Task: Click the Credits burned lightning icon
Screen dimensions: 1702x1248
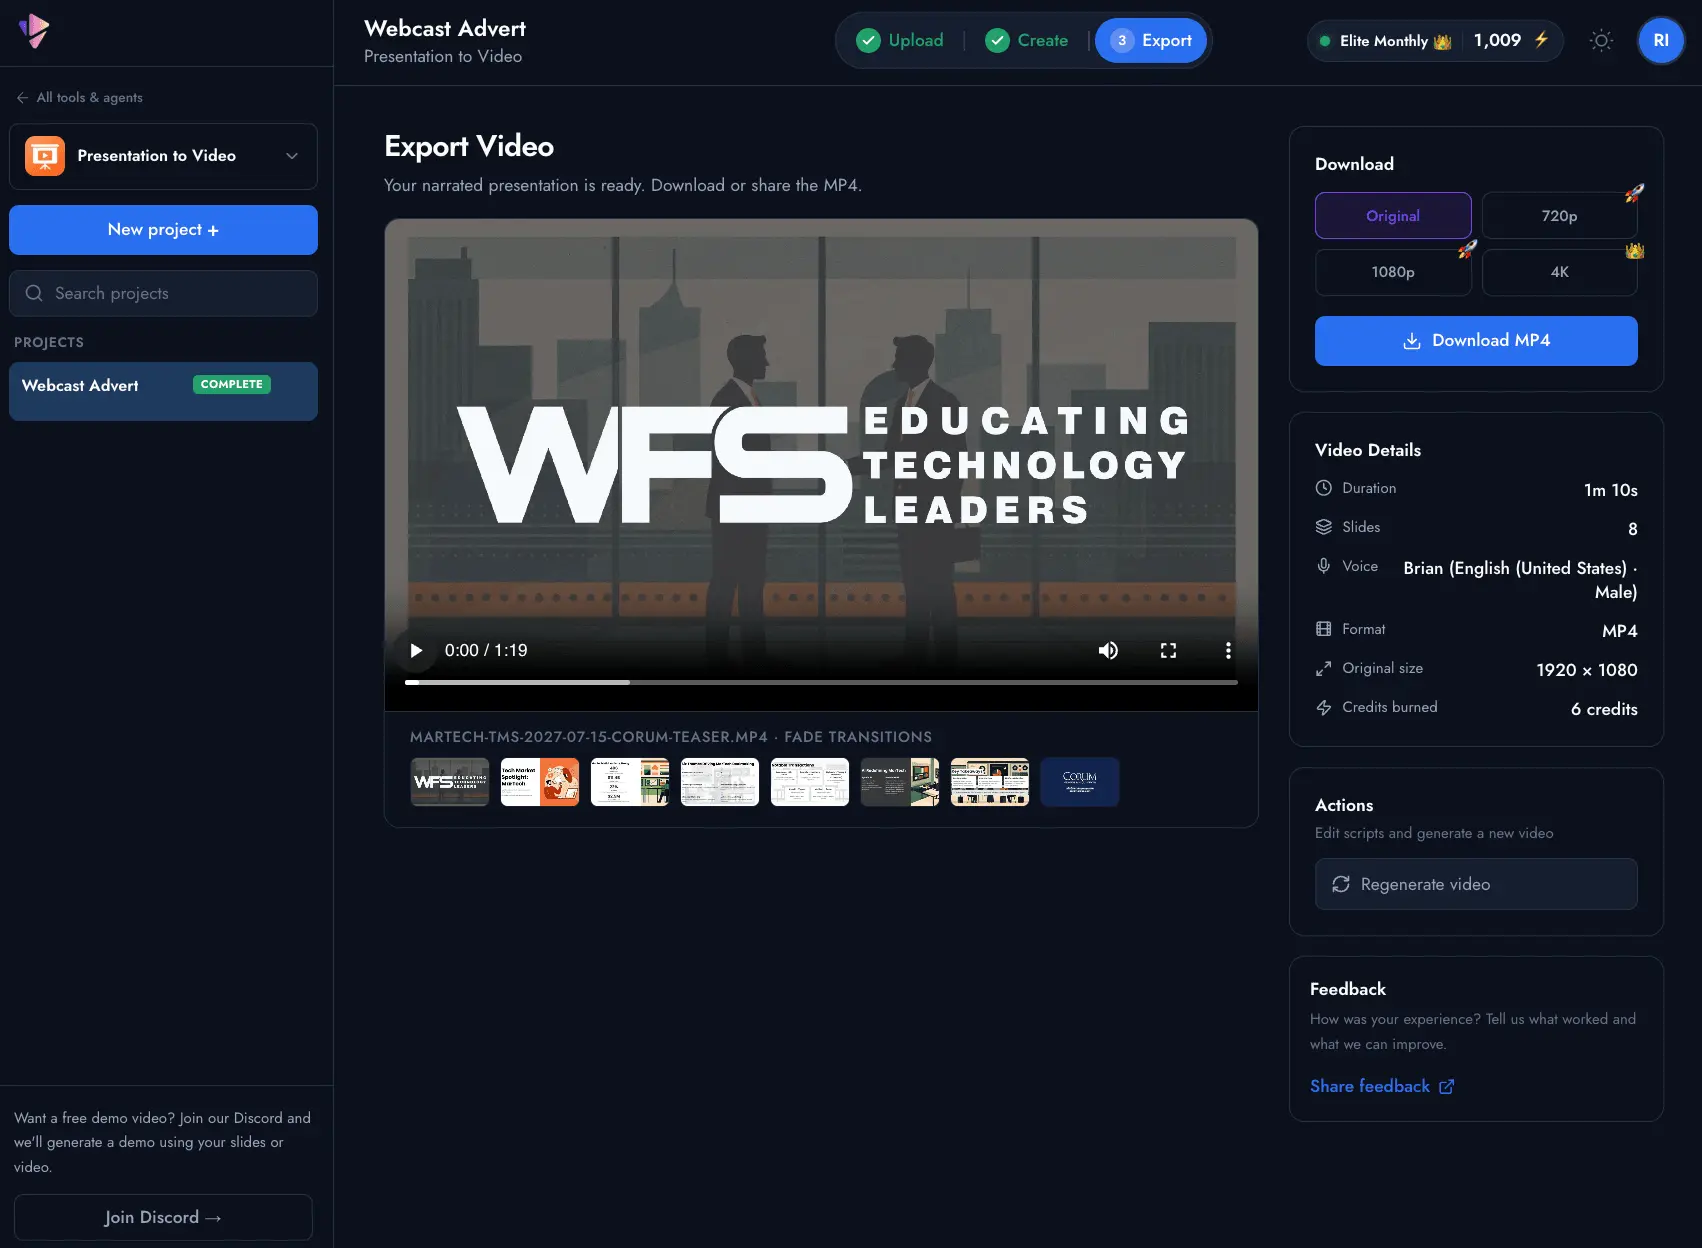Action: click(1324, 707)
